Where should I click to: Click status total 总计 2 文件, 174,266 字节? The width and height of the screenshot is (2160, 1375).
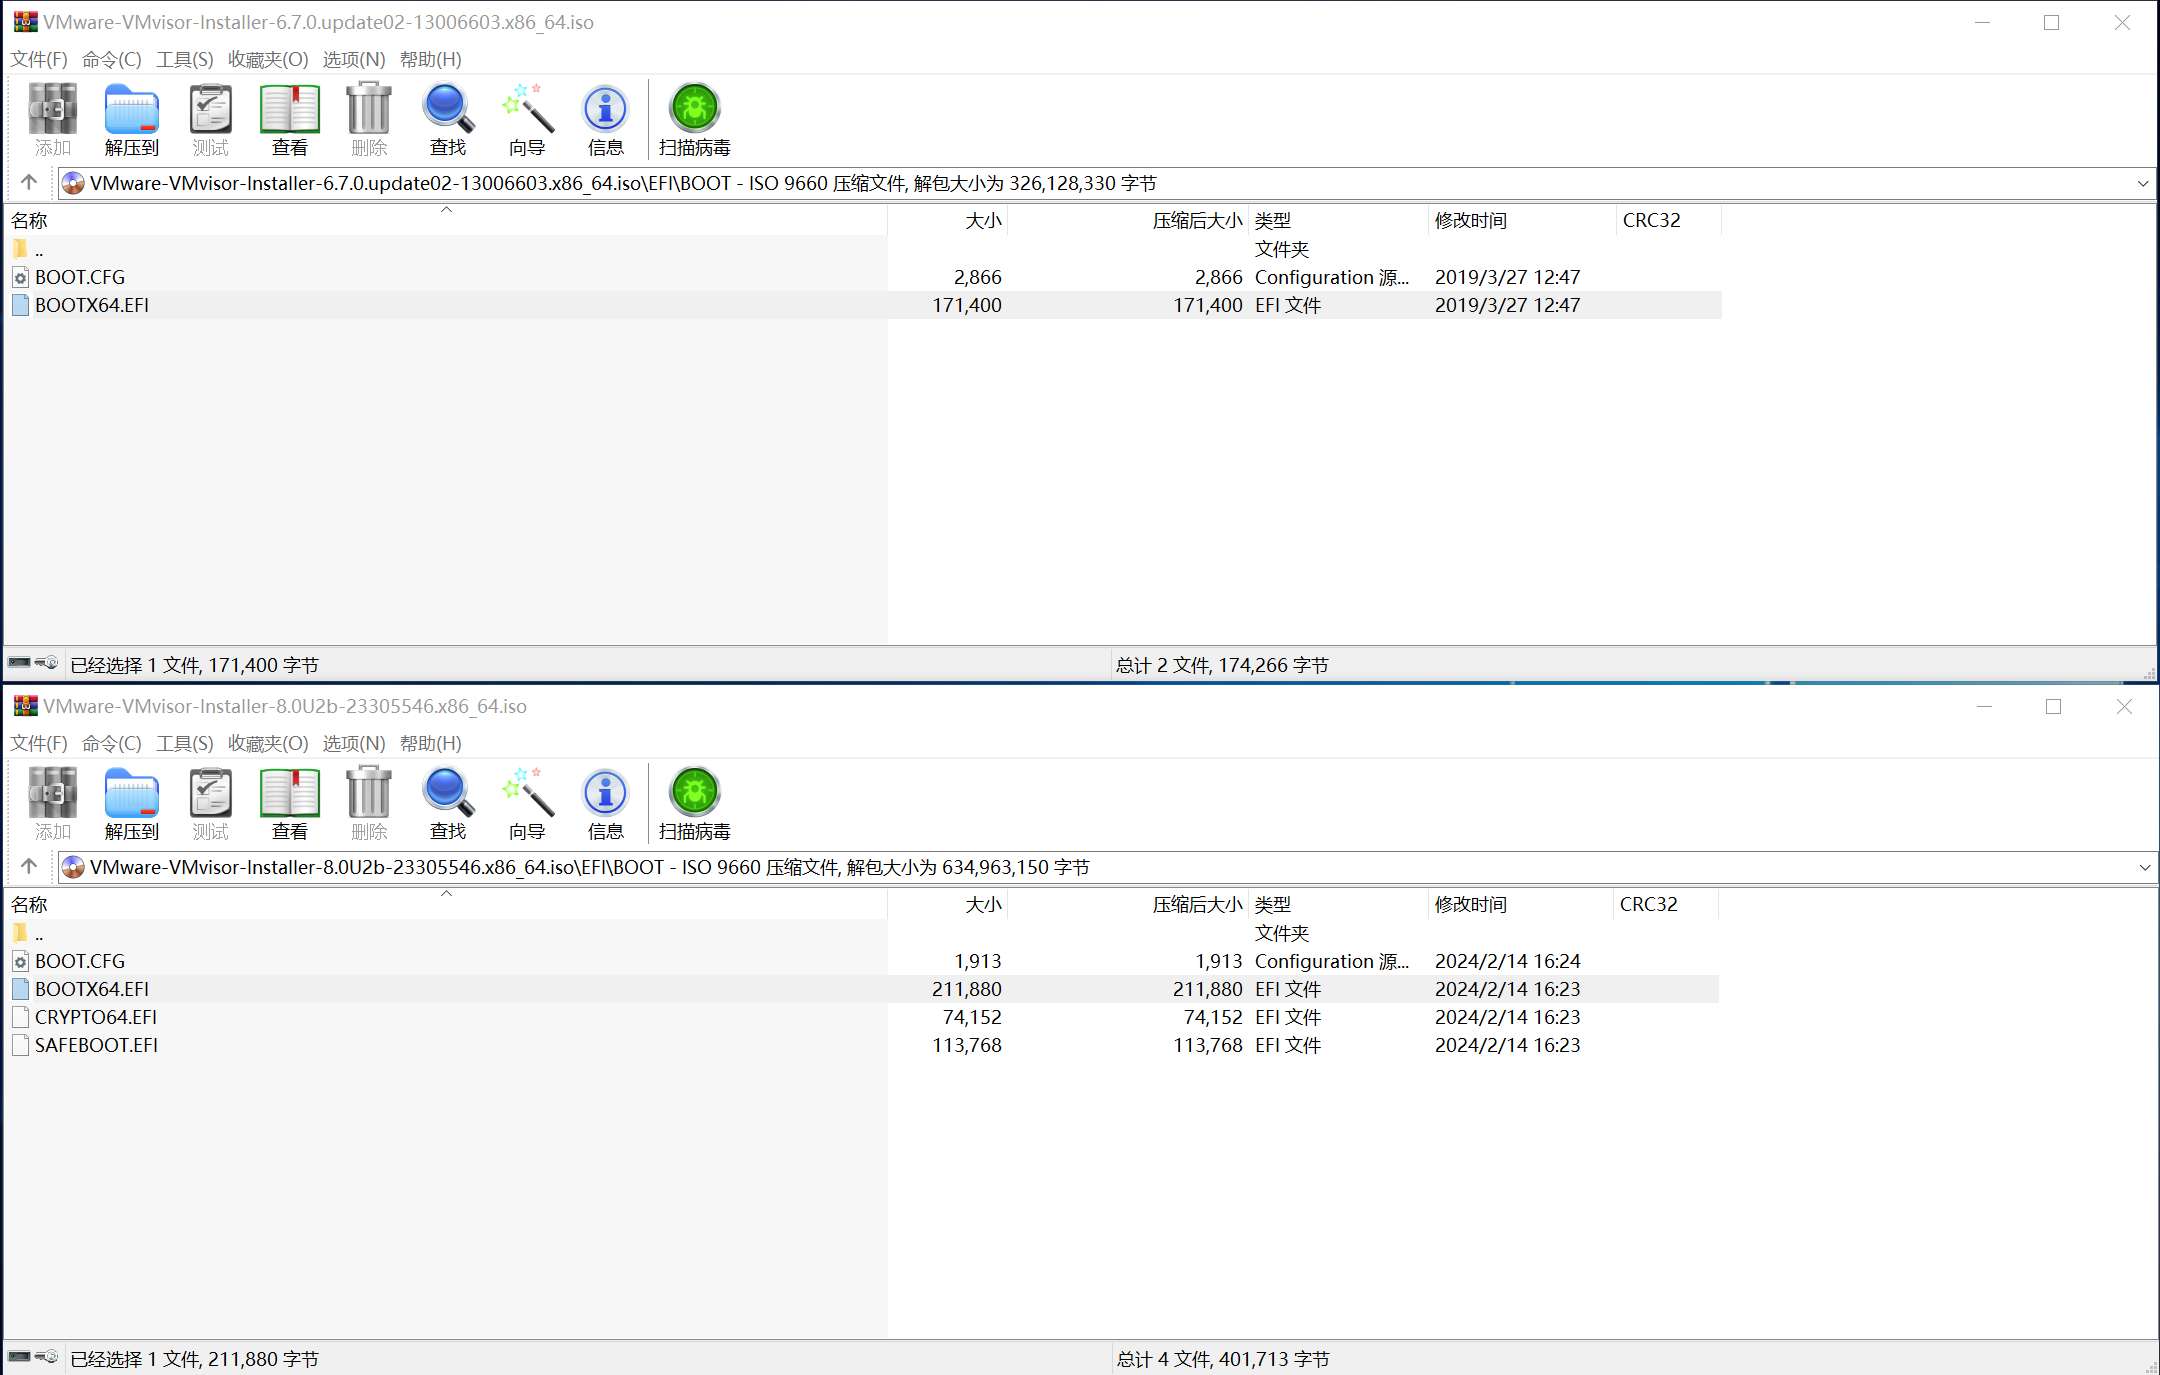(x=1222, y=665)
